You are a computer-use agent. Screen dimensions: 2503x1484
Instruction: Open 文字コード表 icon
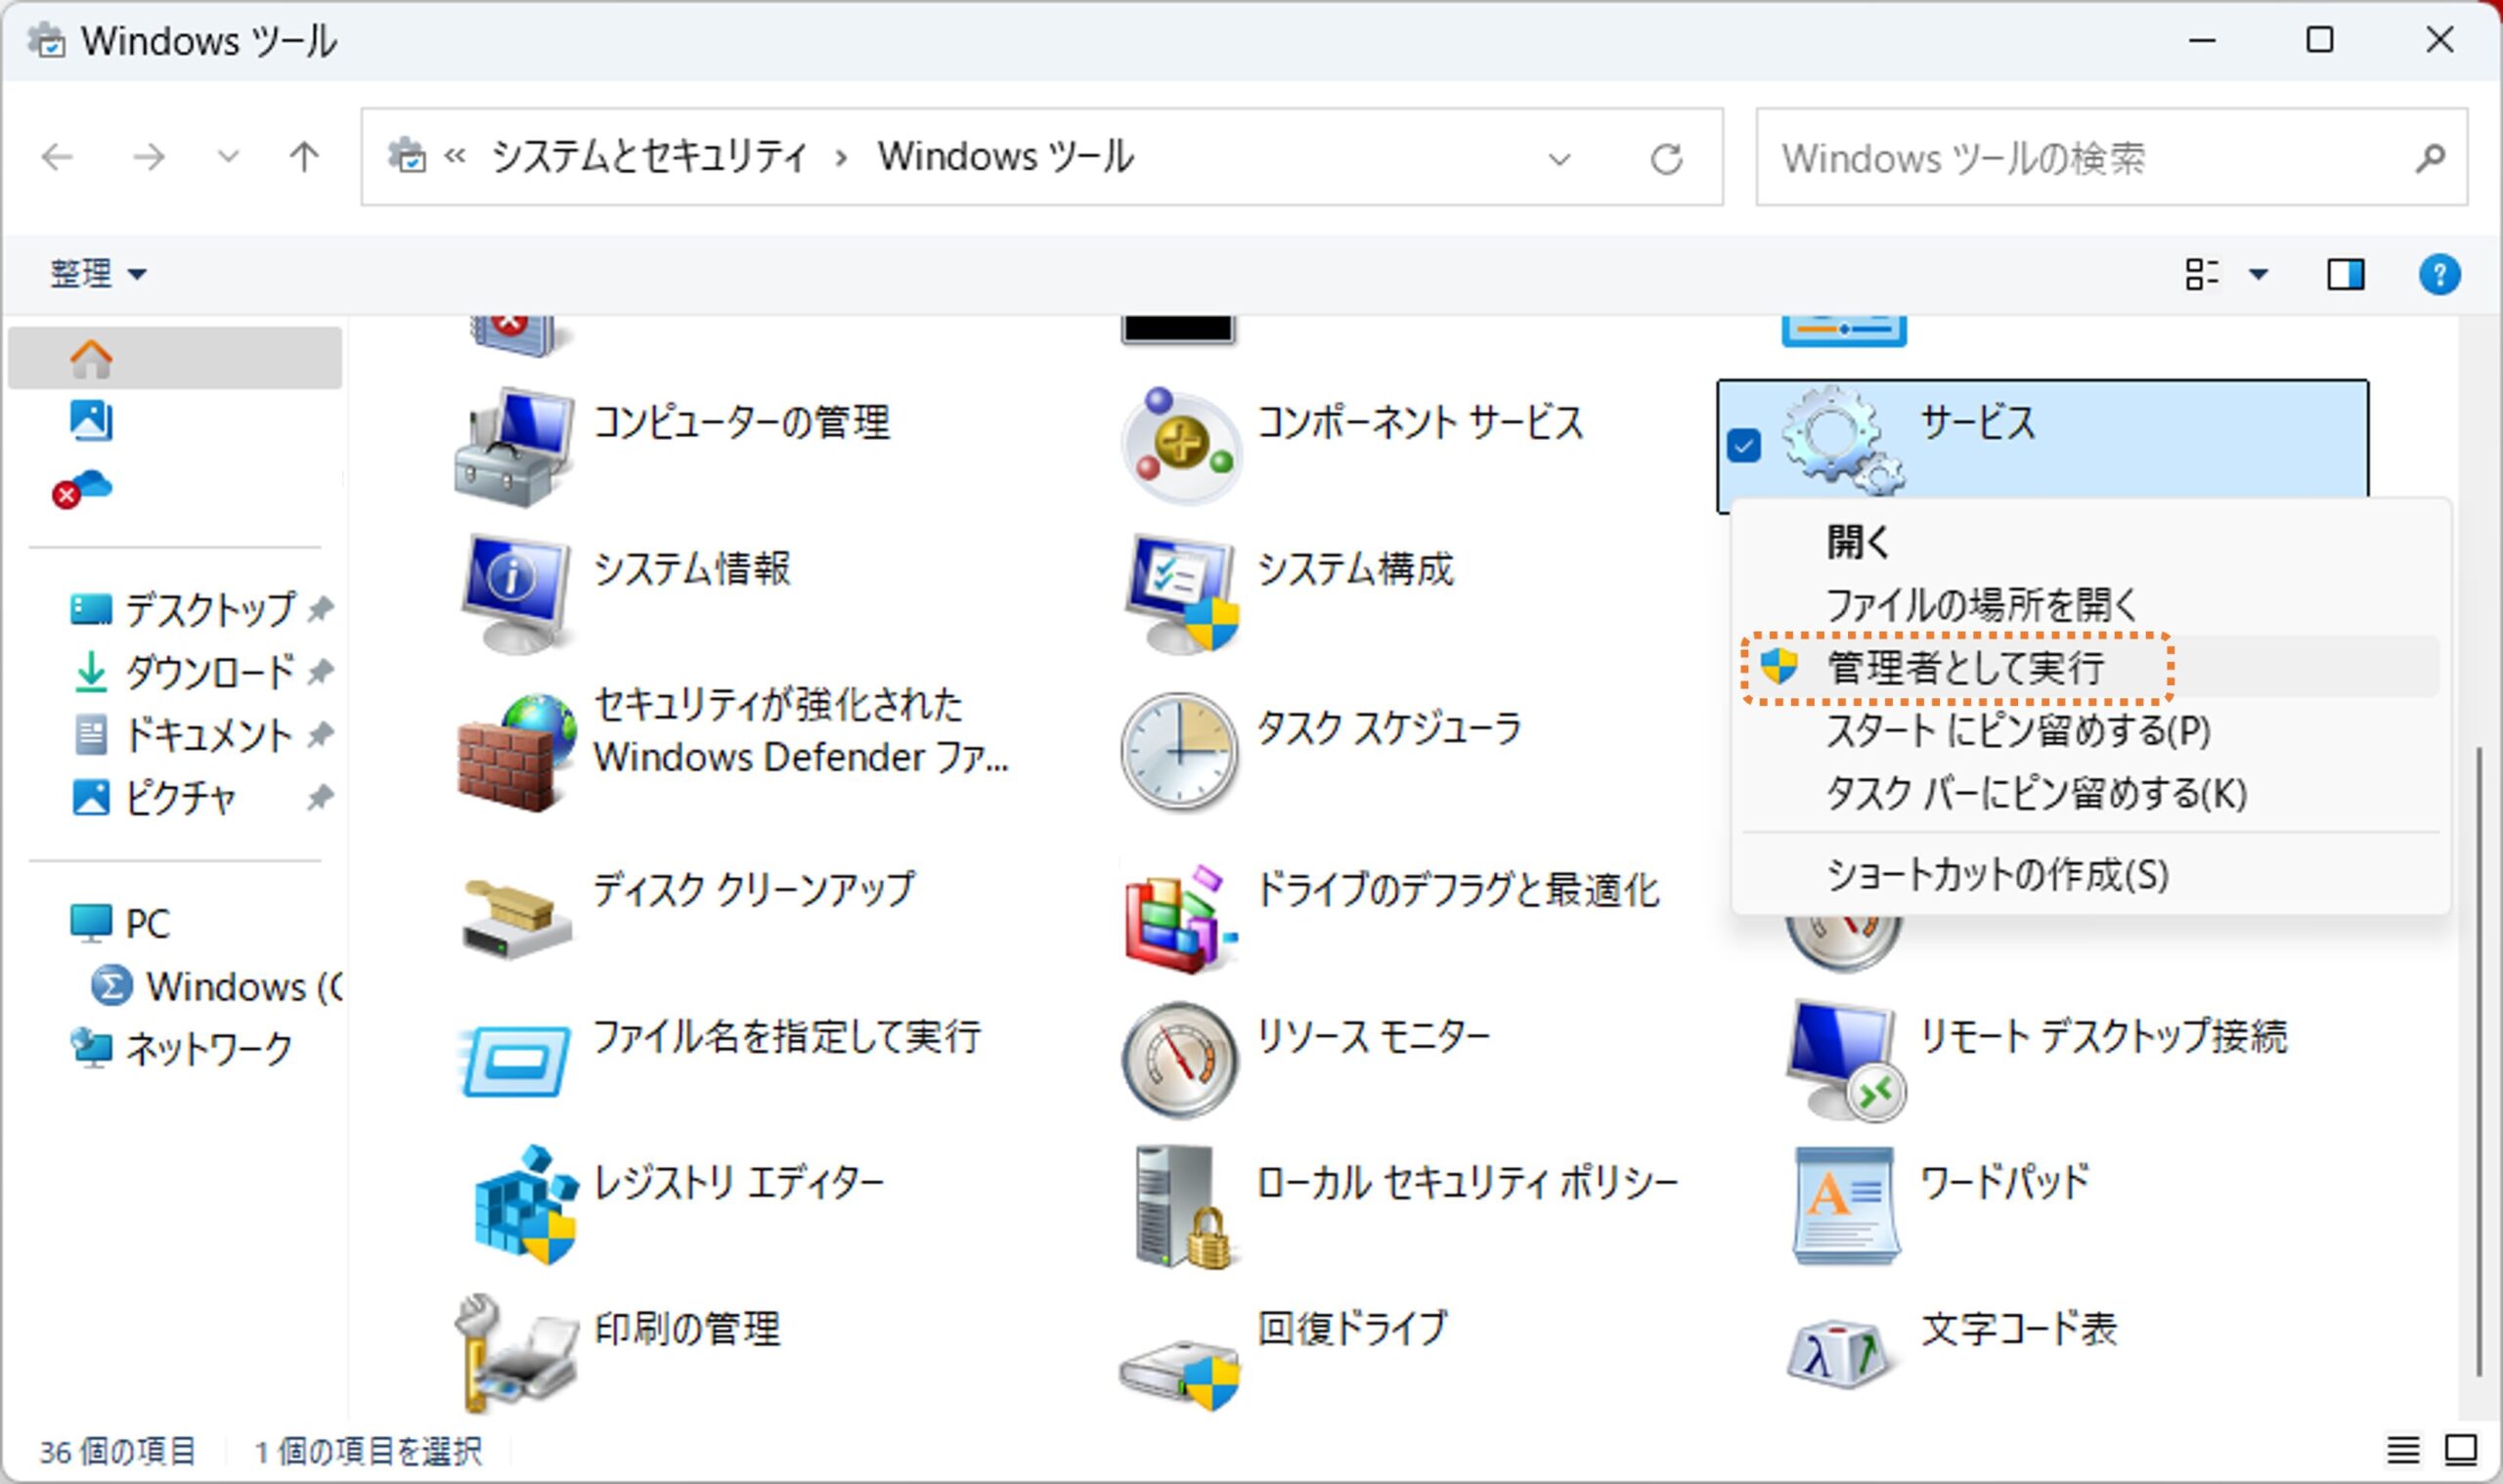(x=1840, y=1354)
